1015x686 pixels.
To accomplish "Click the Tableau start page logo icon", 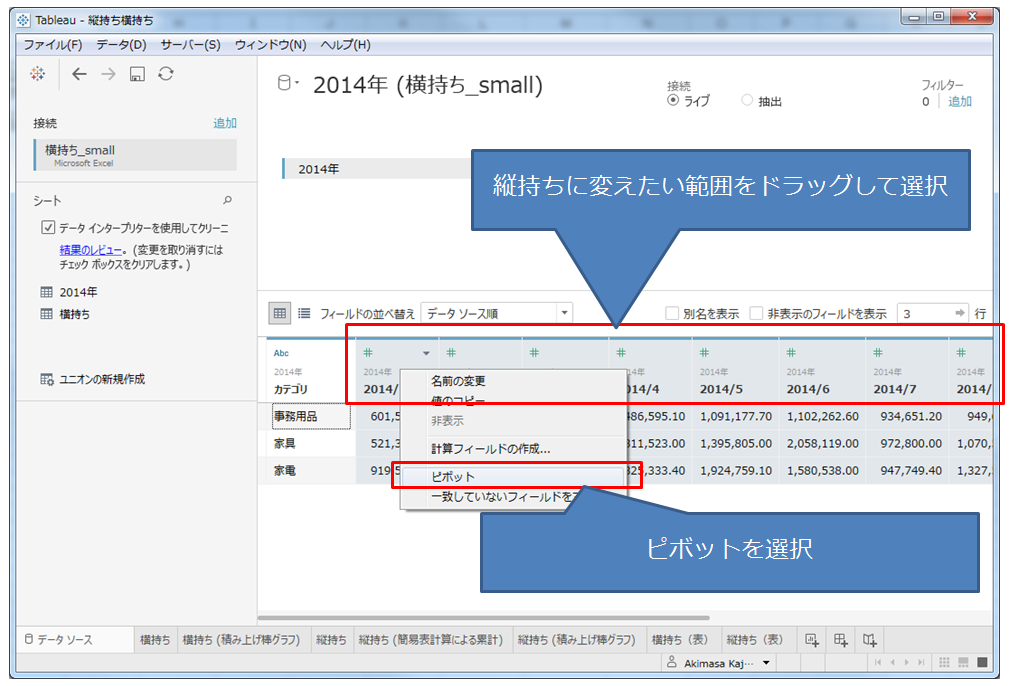I will point(38,74).
